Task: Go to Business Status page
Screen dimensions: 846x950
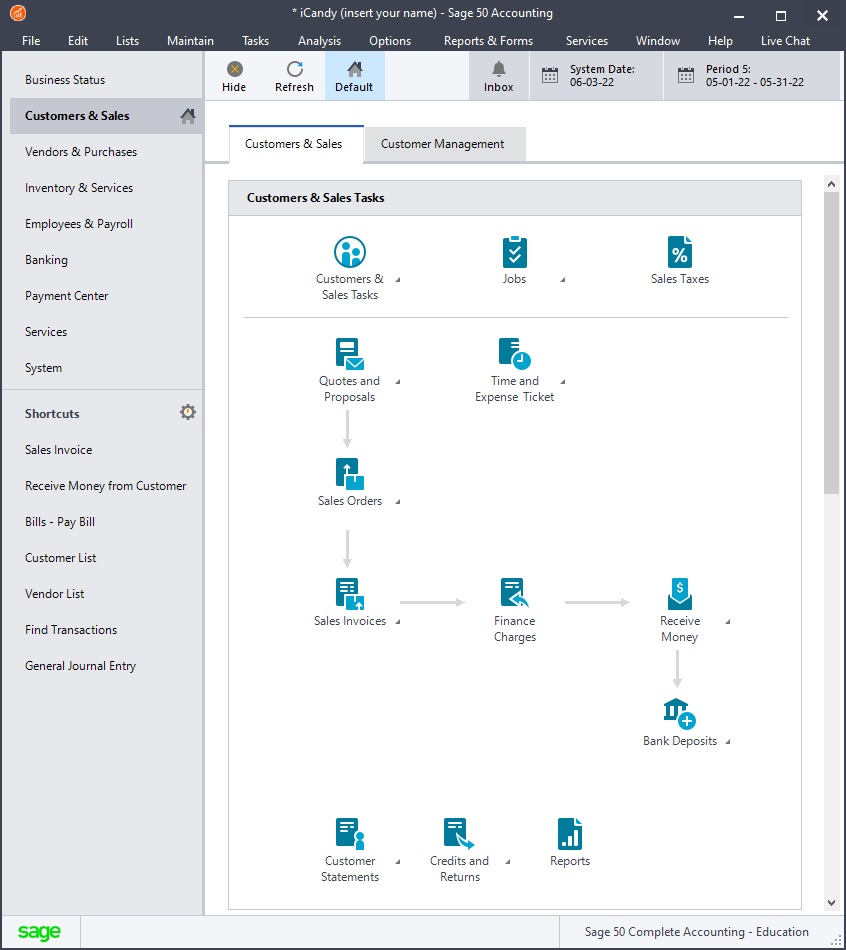Action: pos(65,79)
